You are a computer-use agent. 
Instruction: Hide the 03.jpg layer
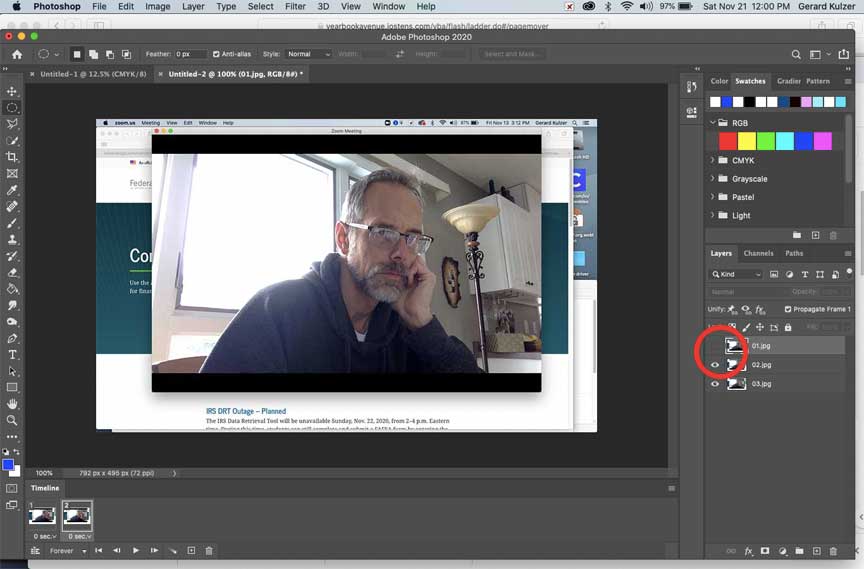[715, 384]
